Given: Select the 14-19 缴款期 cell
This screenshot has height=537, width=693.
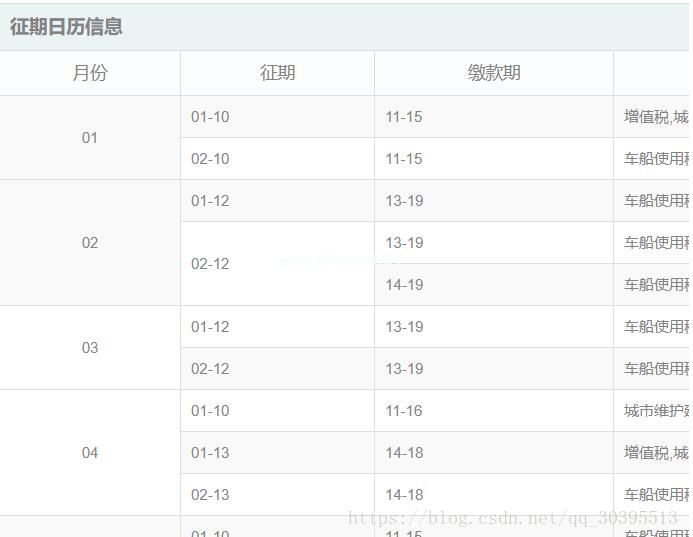Looking at the screenshot, I should tap(404, 285).
